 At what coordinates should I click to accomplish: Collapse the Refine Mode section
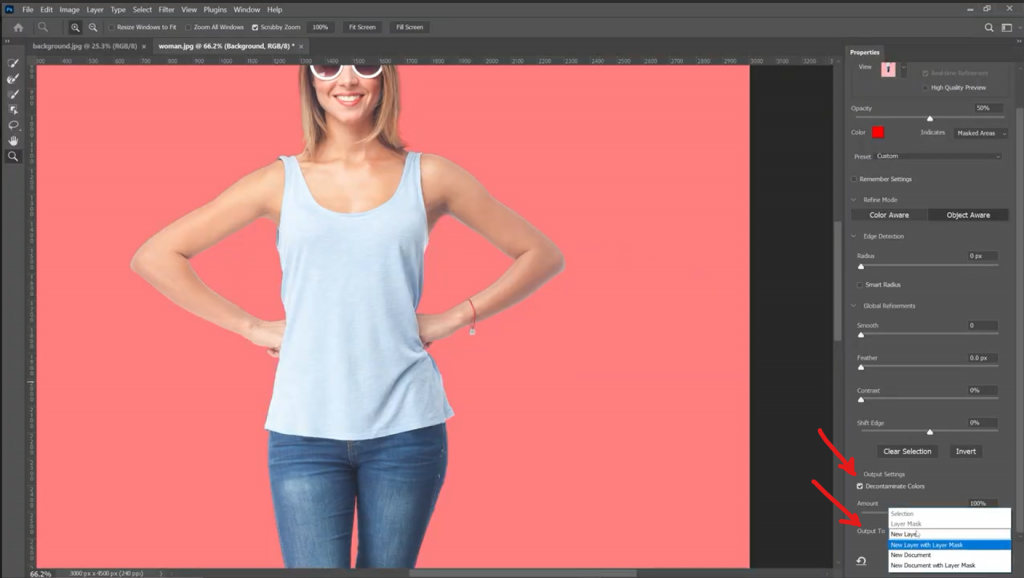click(x=854, y=200)
